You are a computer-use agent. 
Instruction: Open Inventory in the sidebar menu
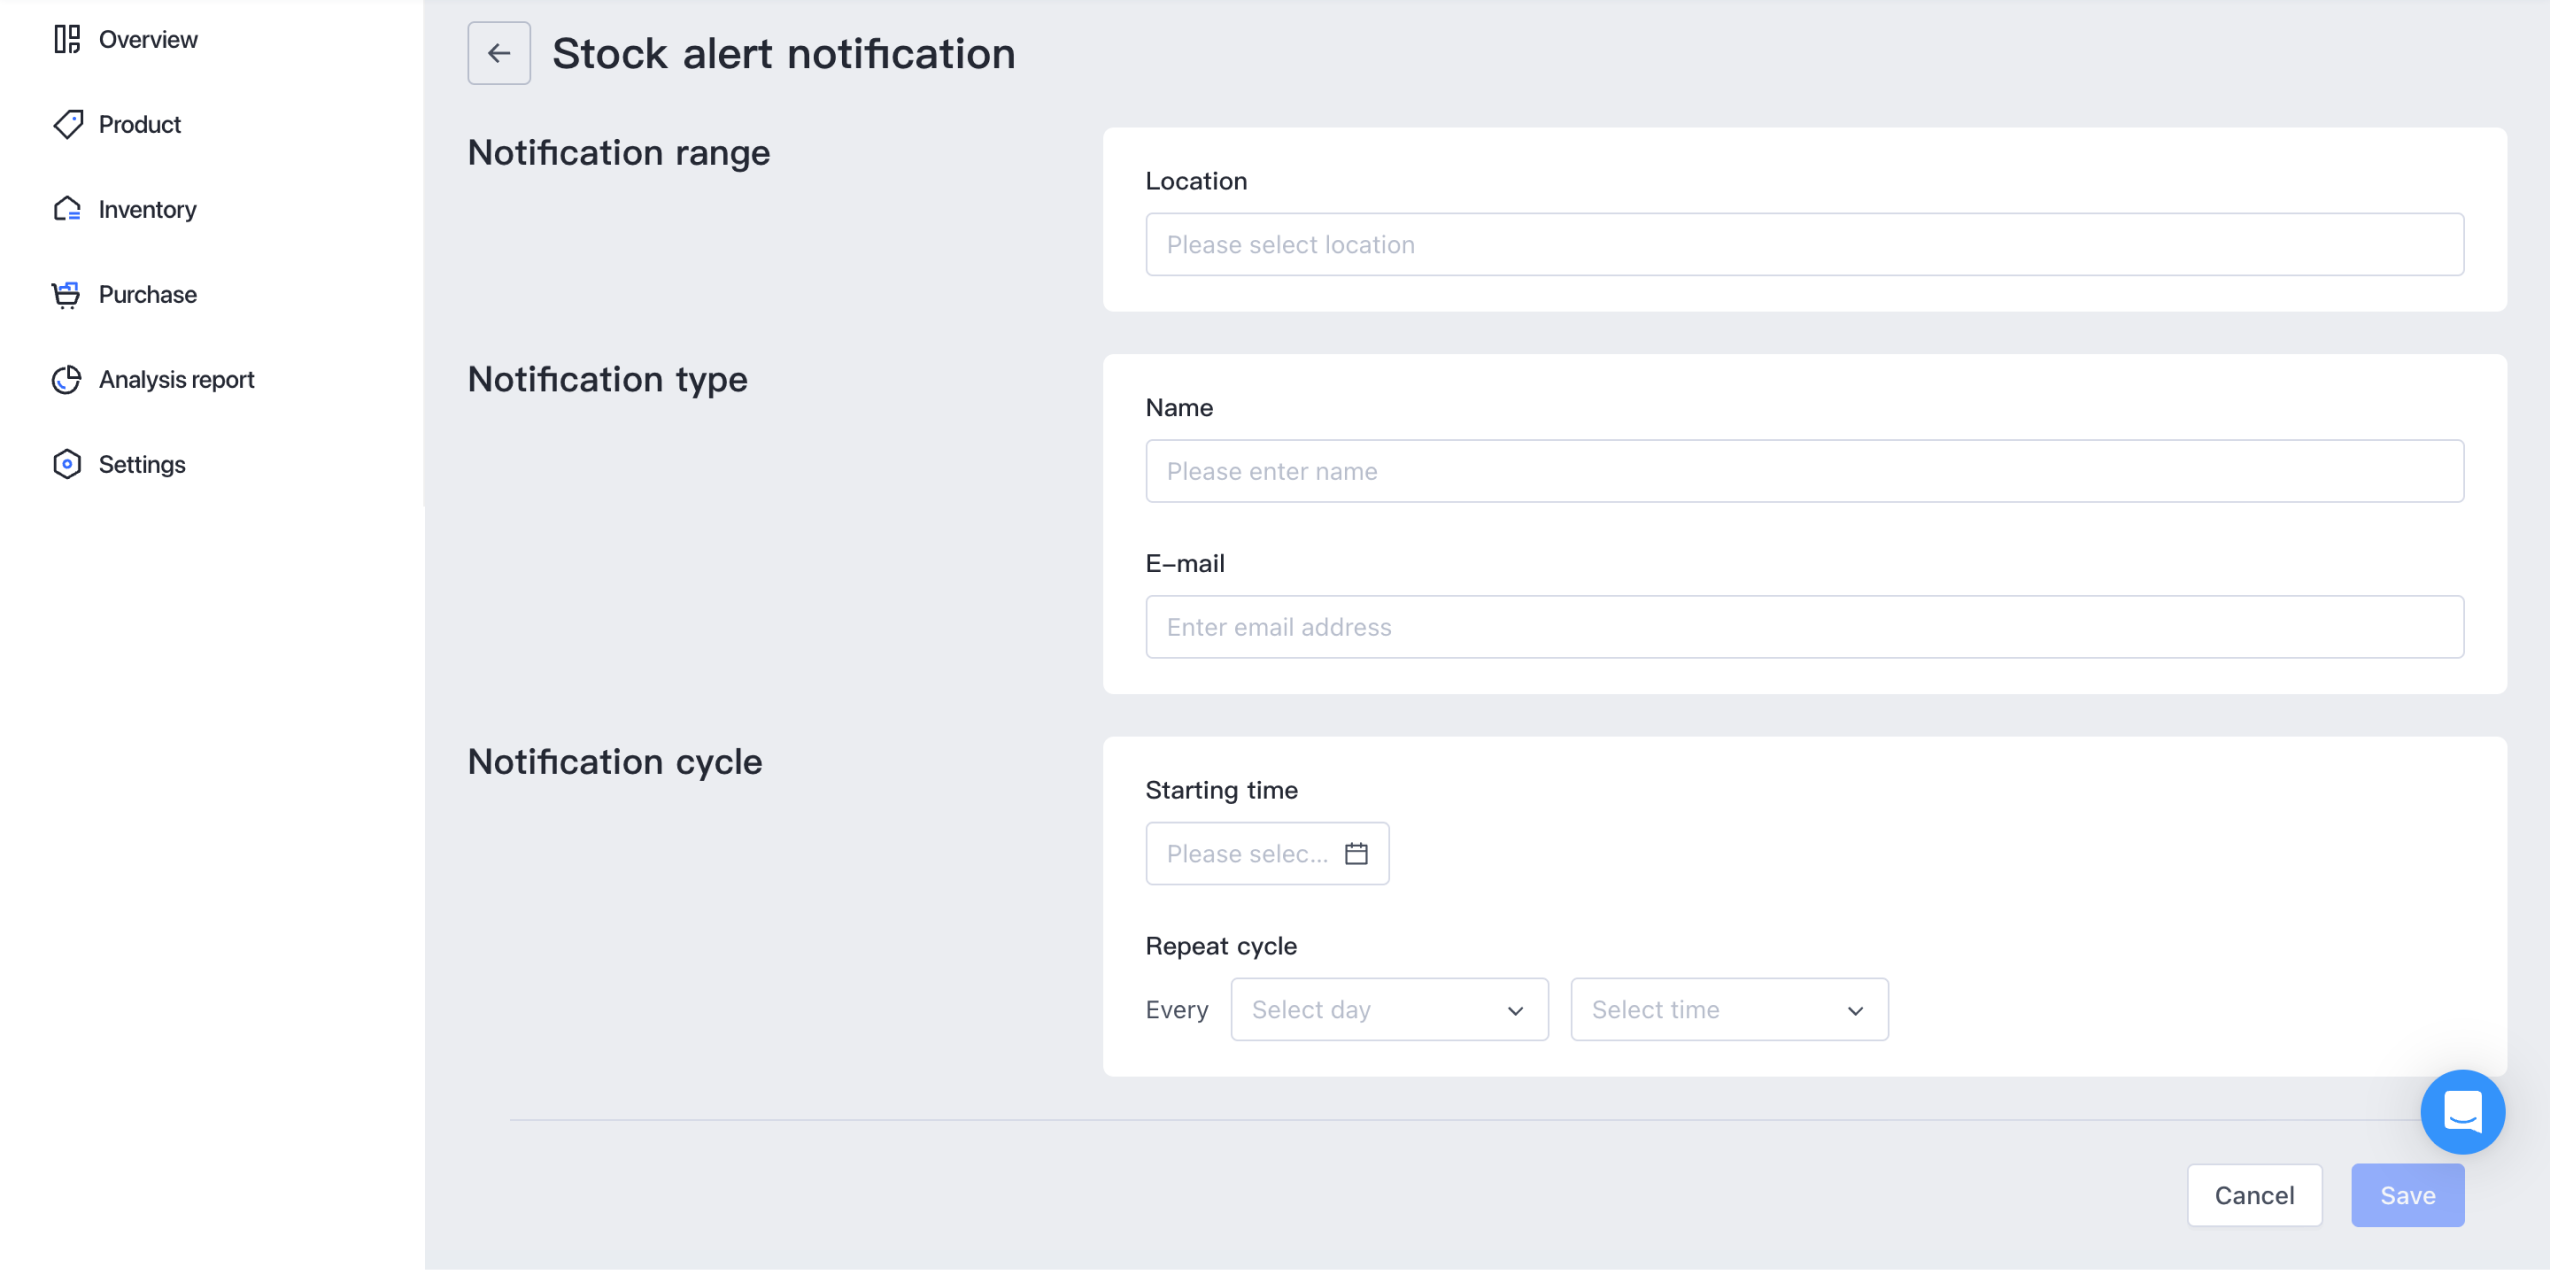click(147, 209)
